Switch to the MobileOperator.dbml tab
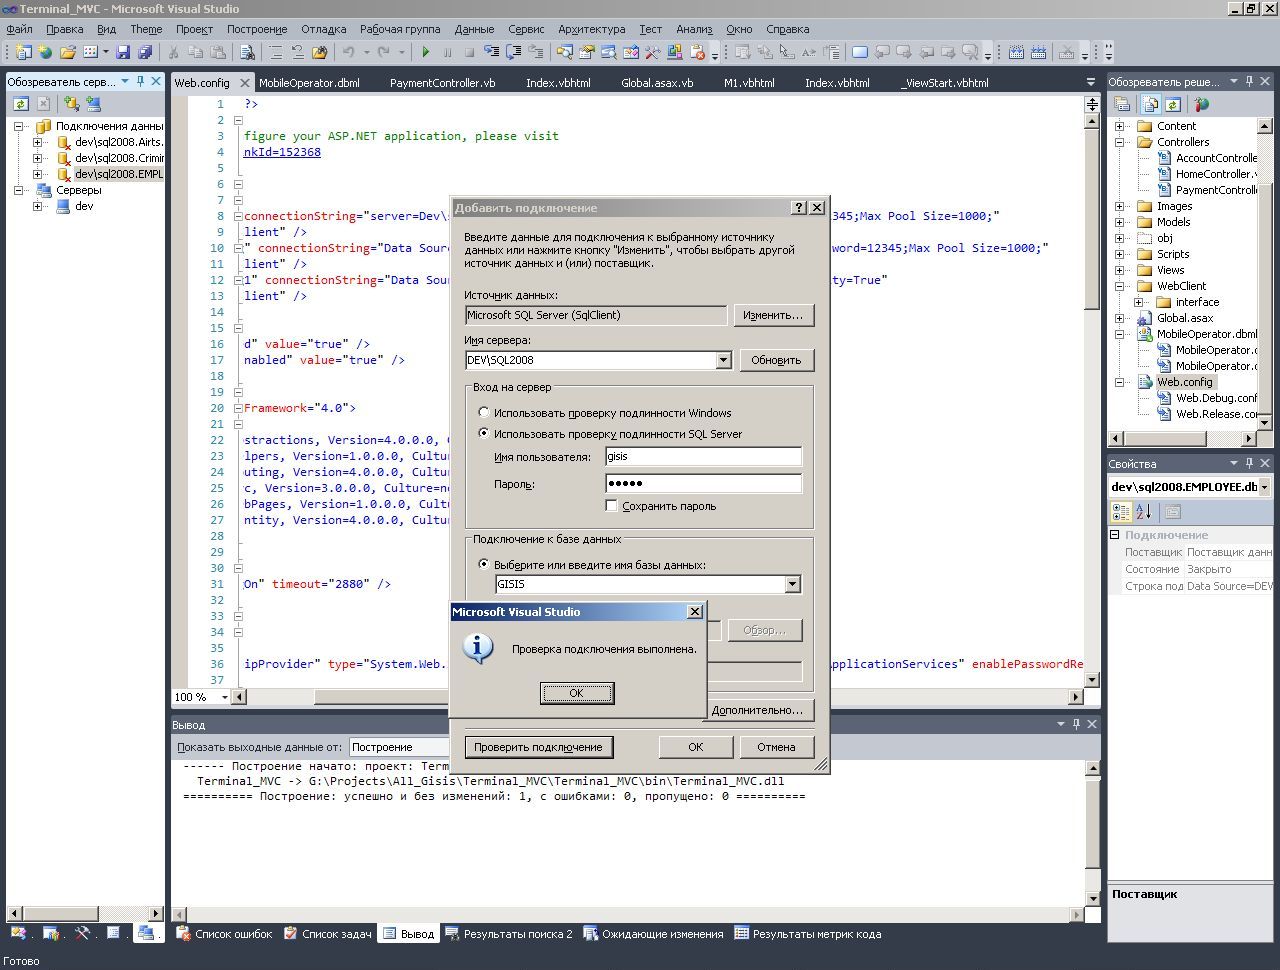Viewport: 1280px width, 970px height. coord(309,83)
